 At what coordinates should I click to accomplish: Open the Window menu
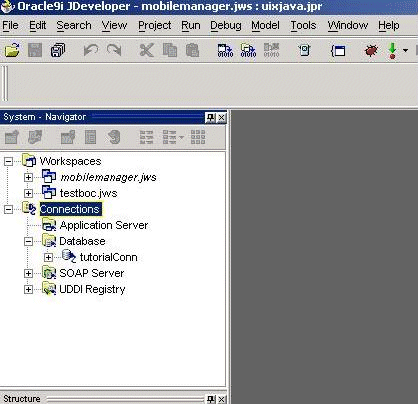click(x=347, y=26)
